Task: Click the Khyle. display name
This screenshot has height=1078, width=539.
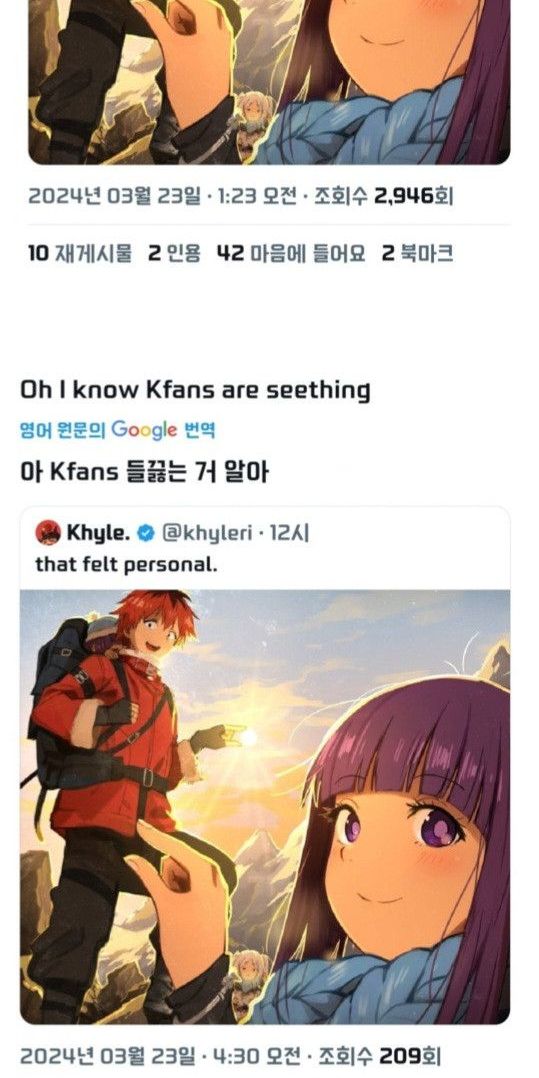Action: point(98,532)
